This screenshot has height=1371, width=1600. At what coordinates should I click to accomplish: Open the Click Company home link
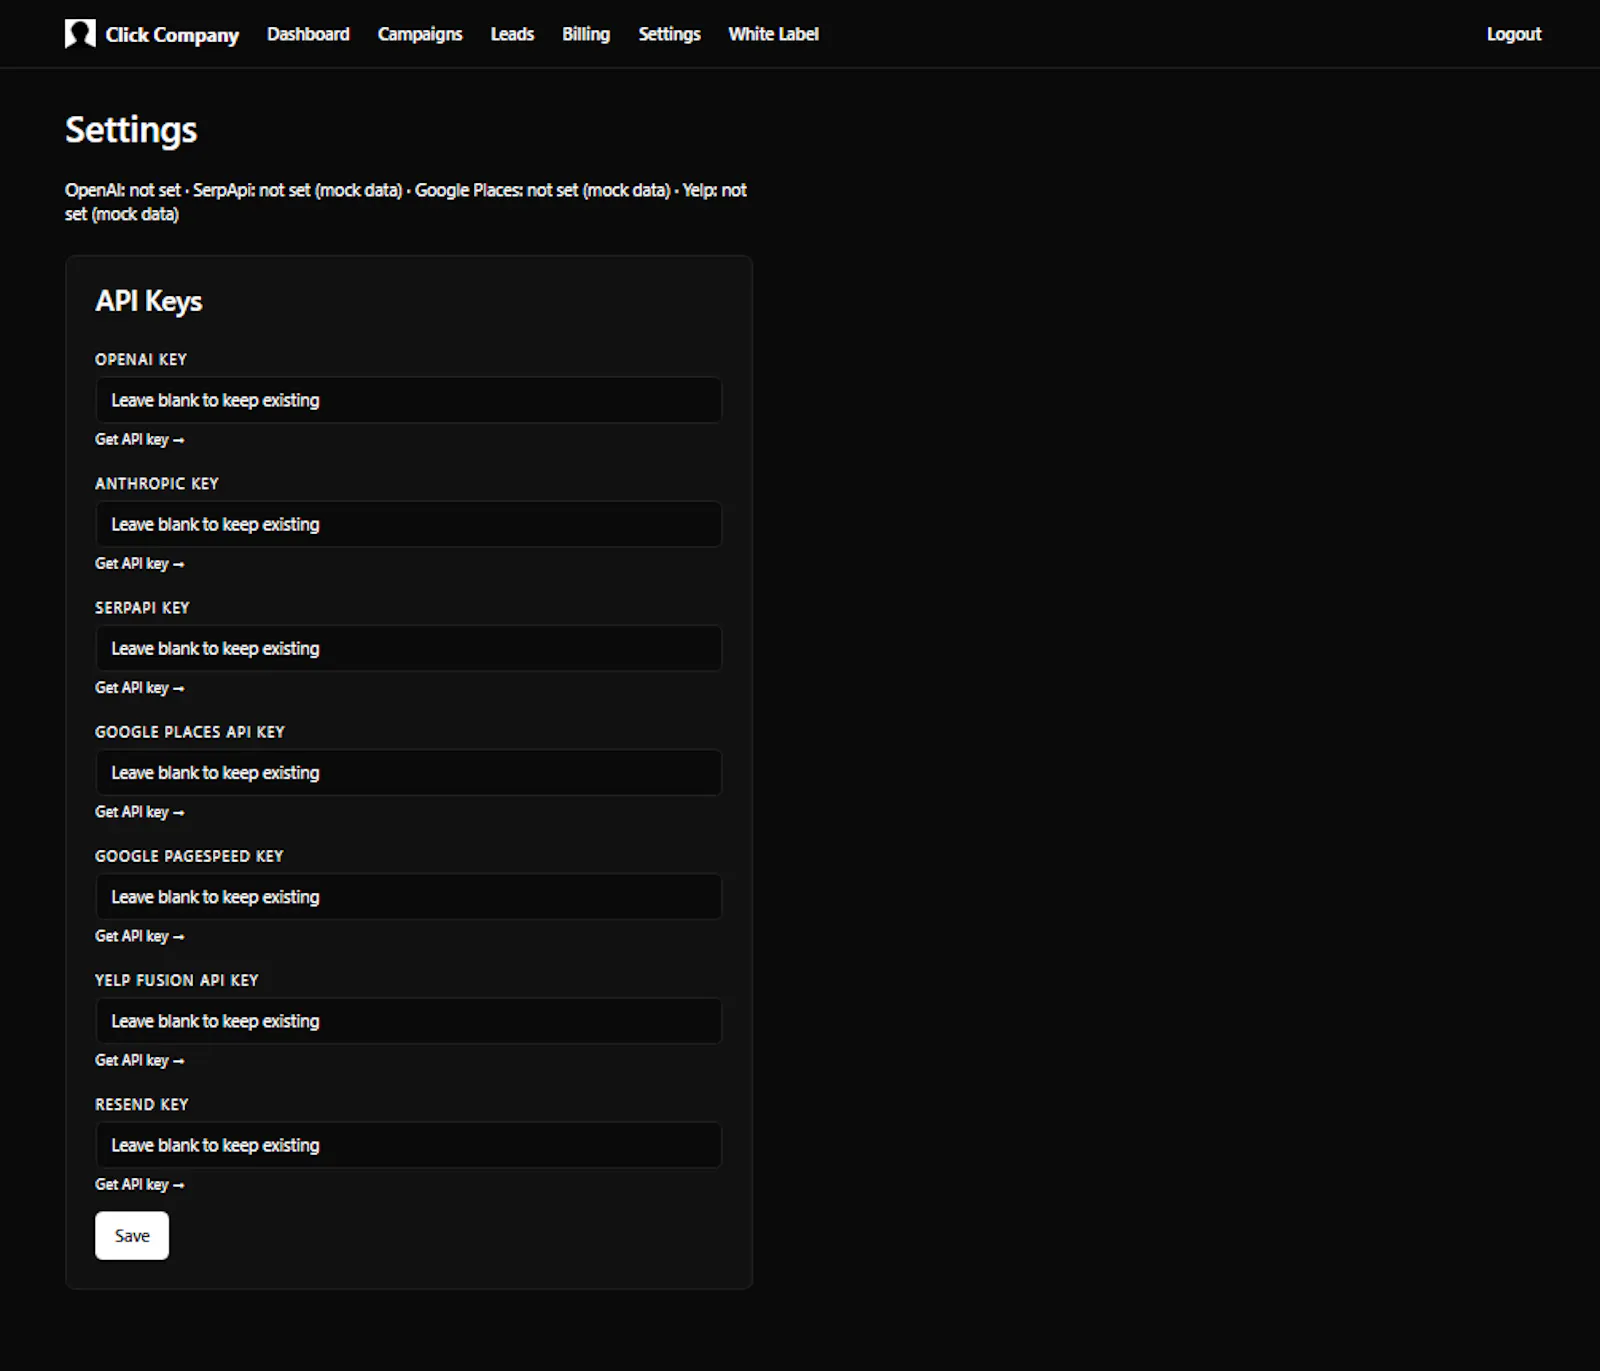pyautogui.click(x=152, y=34)
